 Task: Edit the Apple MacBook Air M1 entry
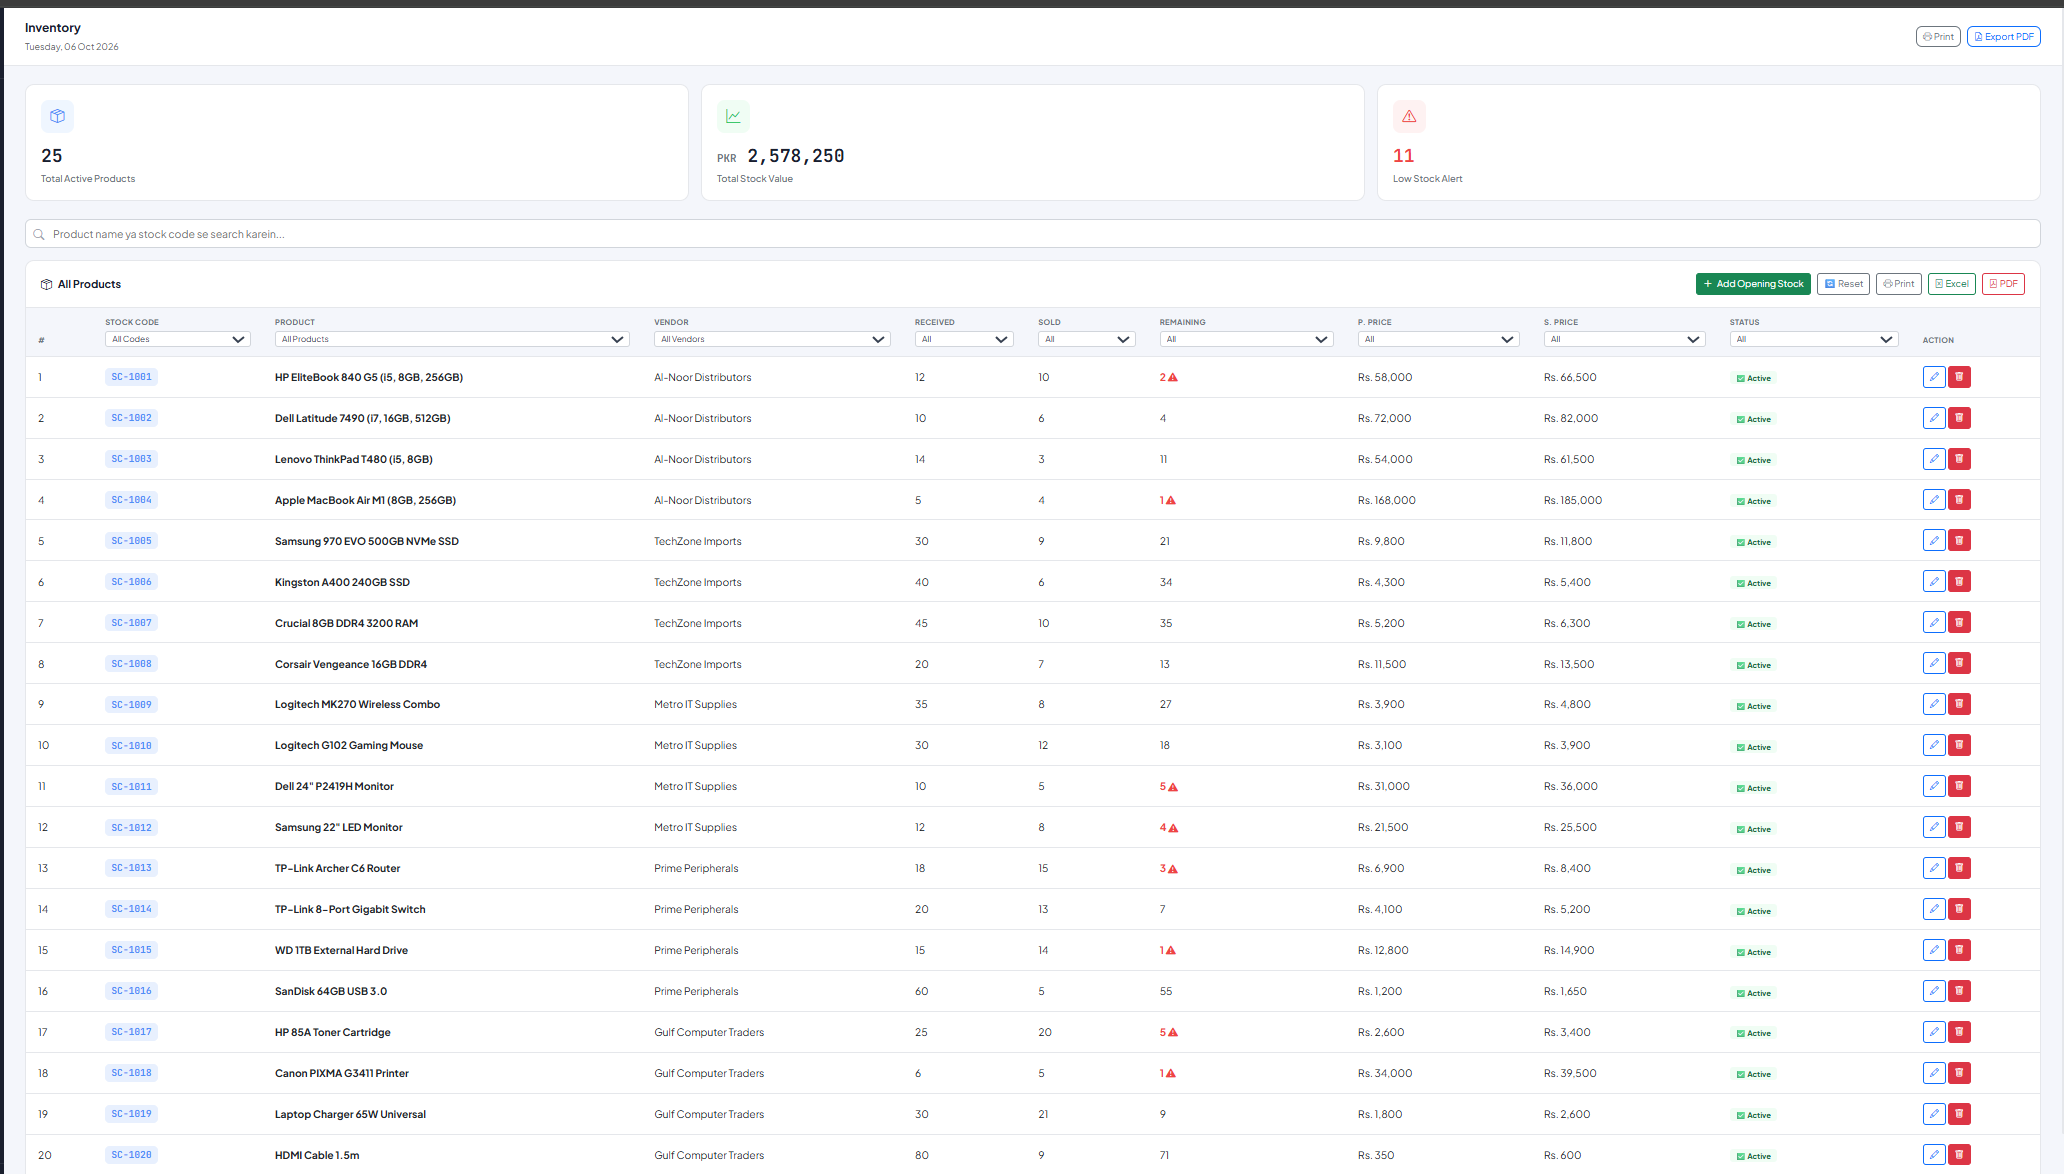pyautogui.click(x=1934, y=500)
